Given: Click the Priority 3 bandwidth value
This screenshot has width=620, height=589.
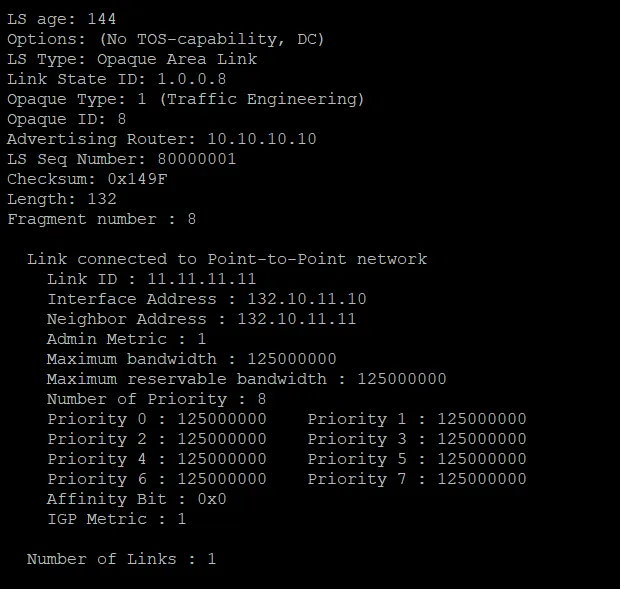Looking at the screenshot, I should coord(482,439).
